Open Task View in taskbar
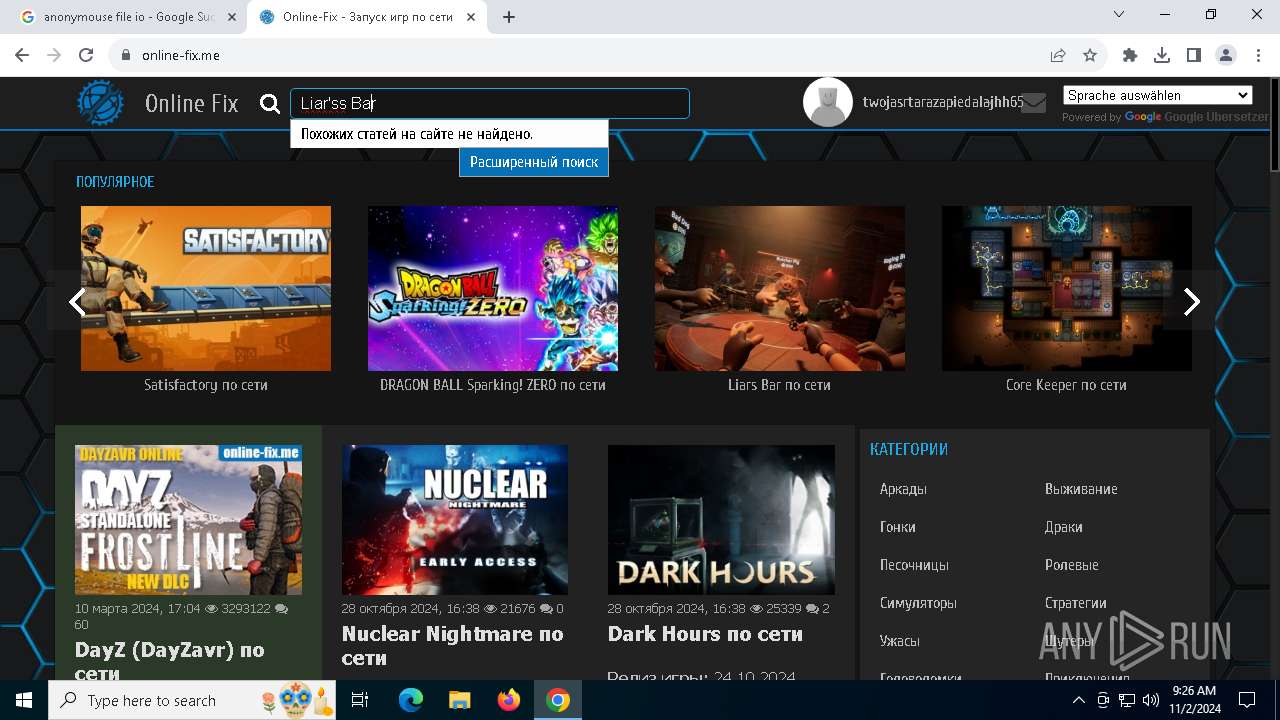 (x=360, y=700)
